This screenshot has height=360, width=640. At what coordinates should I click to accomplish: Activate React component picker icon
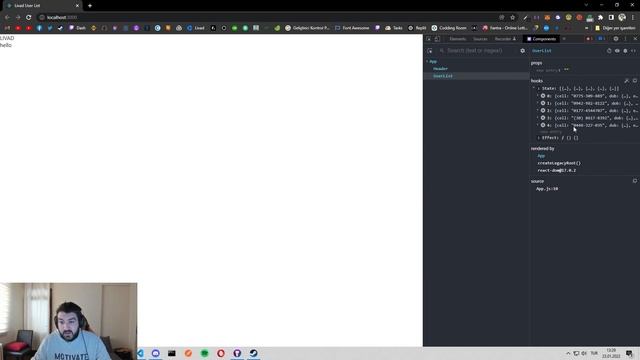[430, 51]
